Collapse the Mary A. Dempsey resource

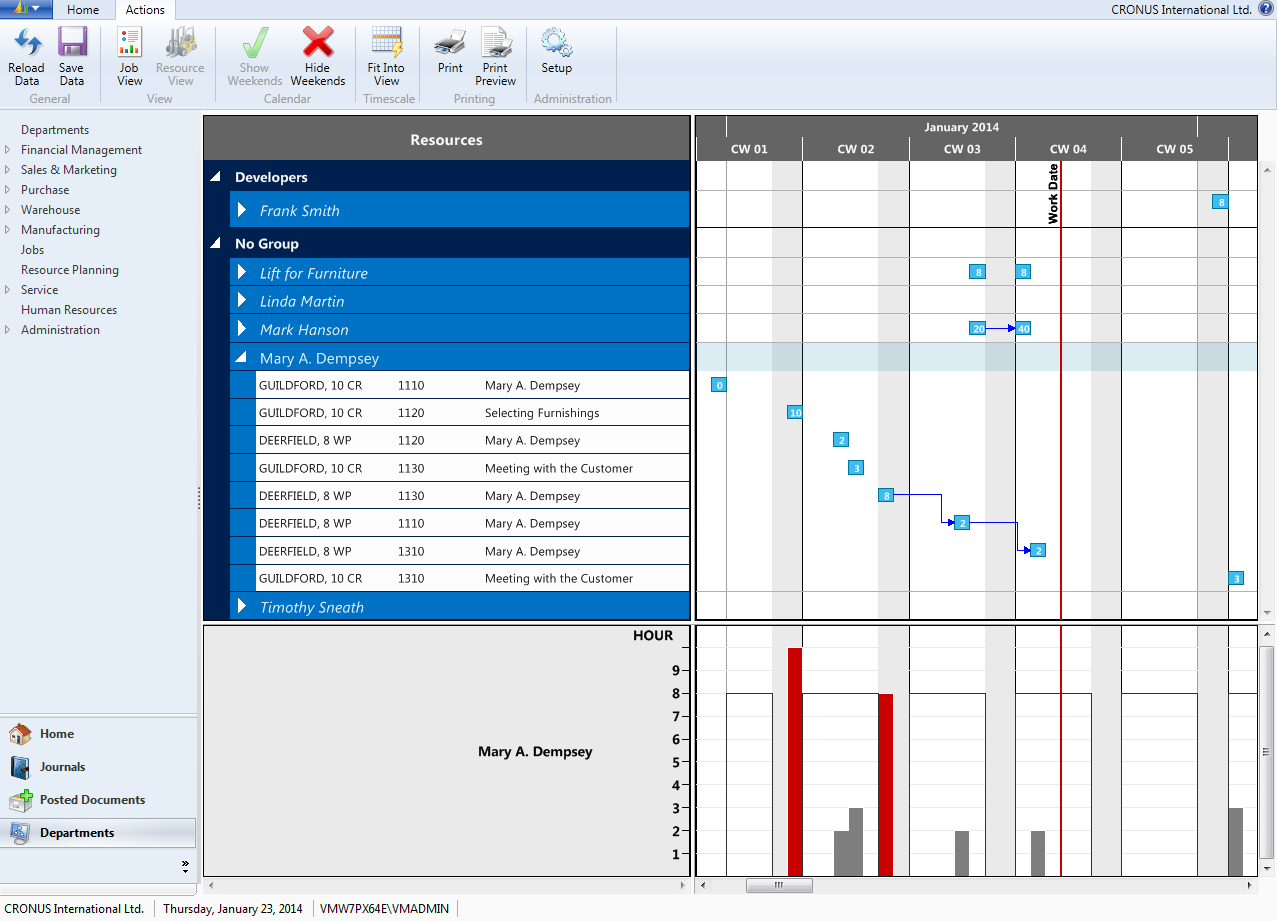click(240, 357)
